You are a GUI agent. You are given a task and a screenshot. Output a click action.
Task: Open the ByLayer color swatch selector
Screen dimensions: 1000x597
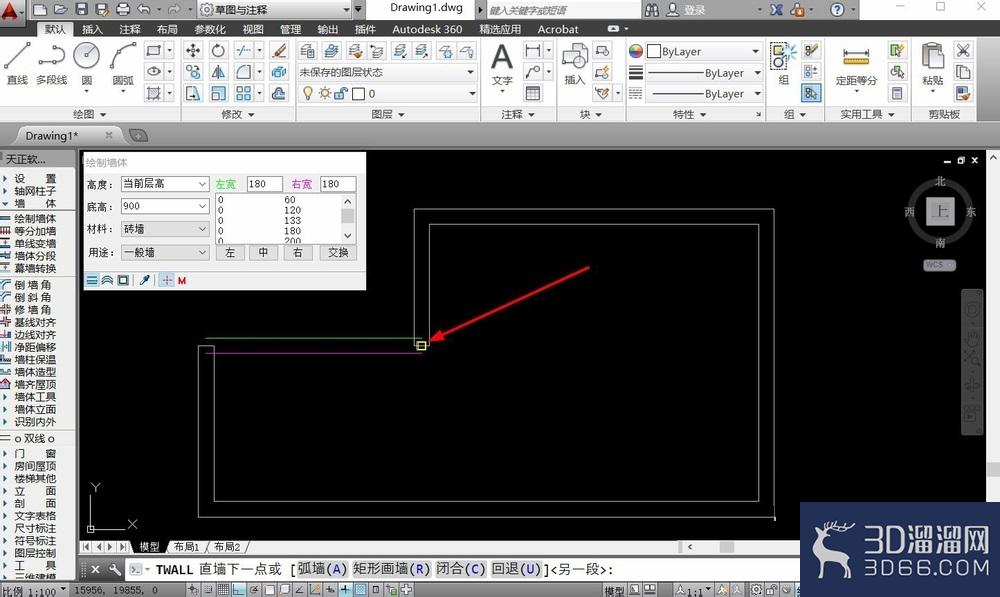pyautogui.click(x=704, y=51)
